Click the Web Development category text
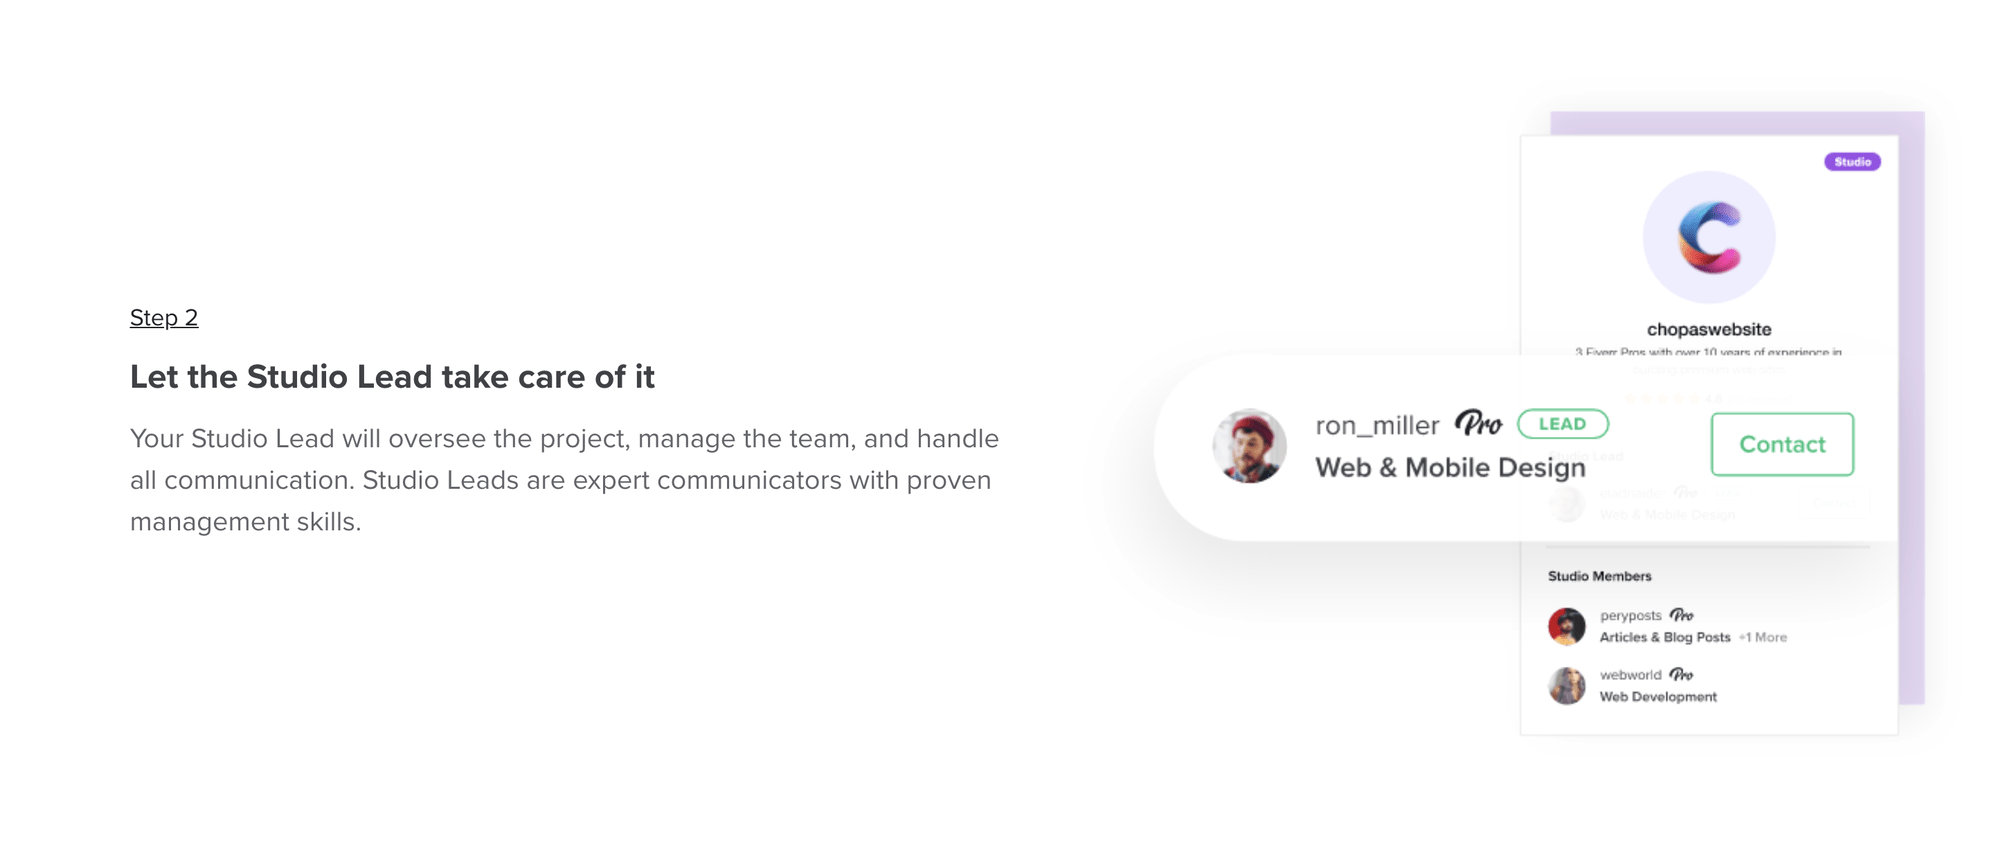Viewport: 2000px width, 853px height. tap(1658, 697)
